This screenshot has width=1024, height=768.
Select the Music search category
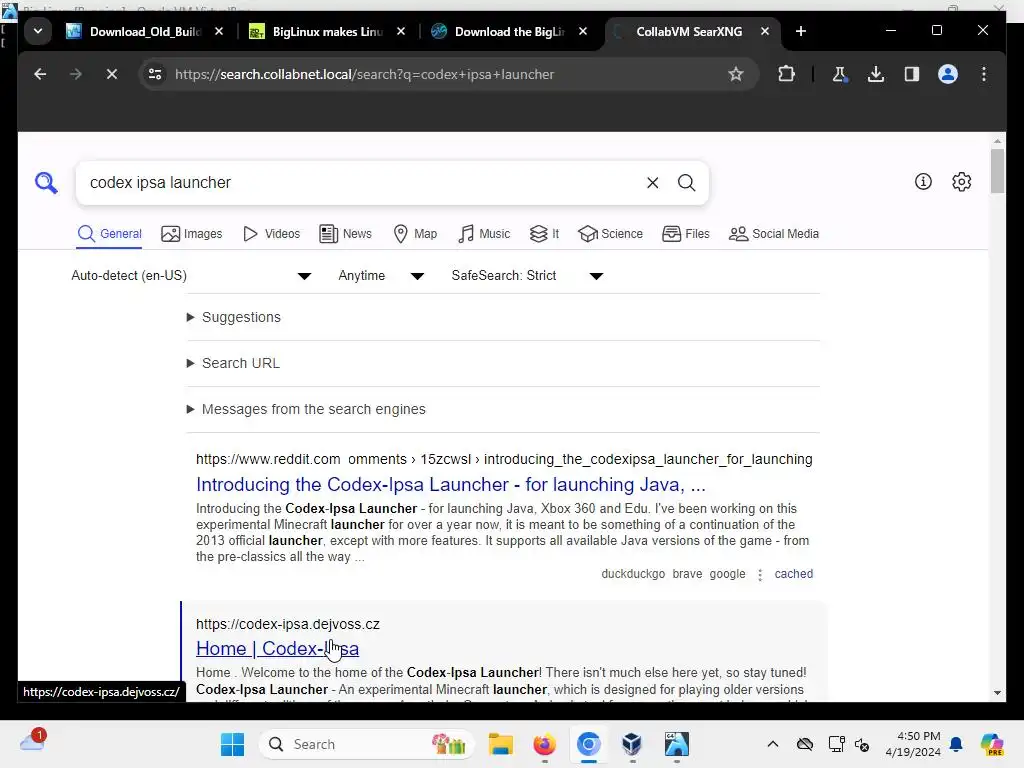click(484, 234)
